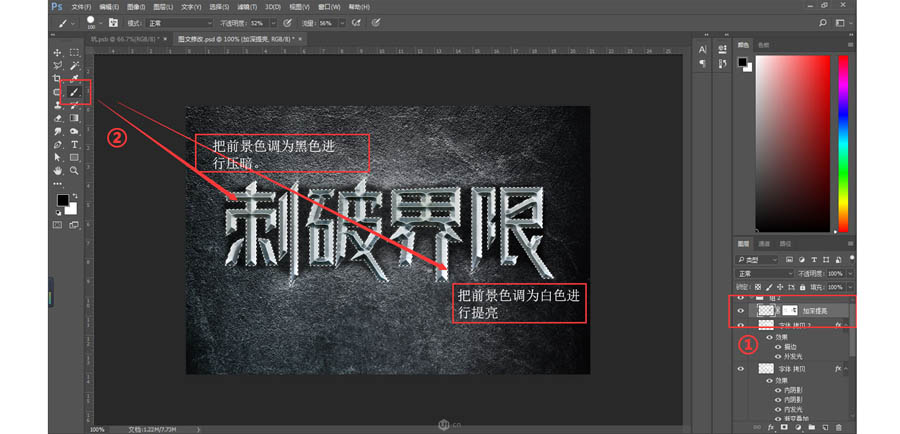
Task: Toggle the 外发光 effect visibility
Action: point(778,356)
